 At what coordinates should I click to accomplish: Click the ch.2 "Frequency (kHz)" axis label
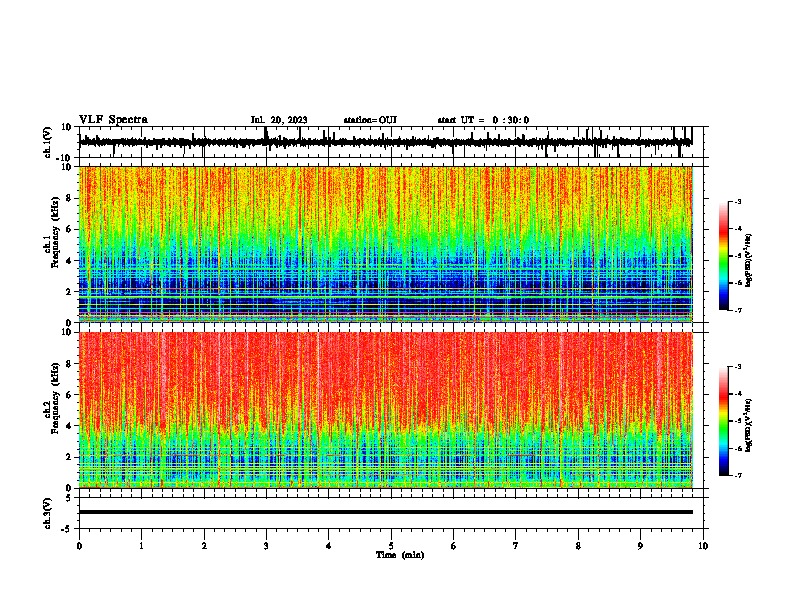(x=55, y=397)
